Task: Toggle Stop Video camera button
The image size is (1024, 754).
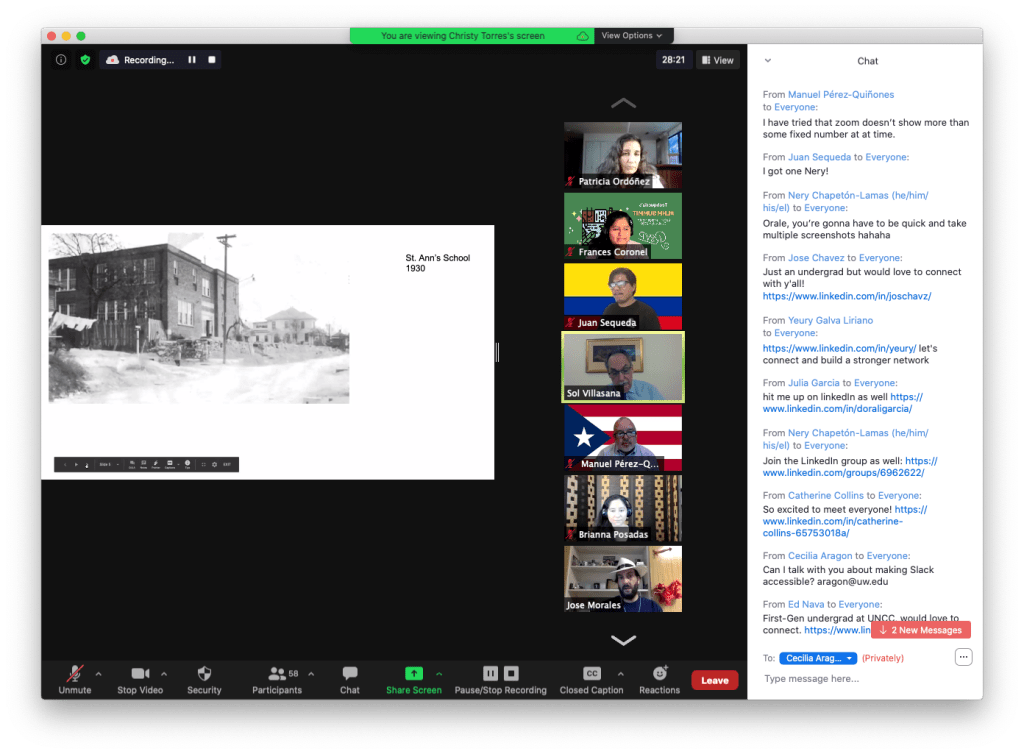Action: click(140, 674)
